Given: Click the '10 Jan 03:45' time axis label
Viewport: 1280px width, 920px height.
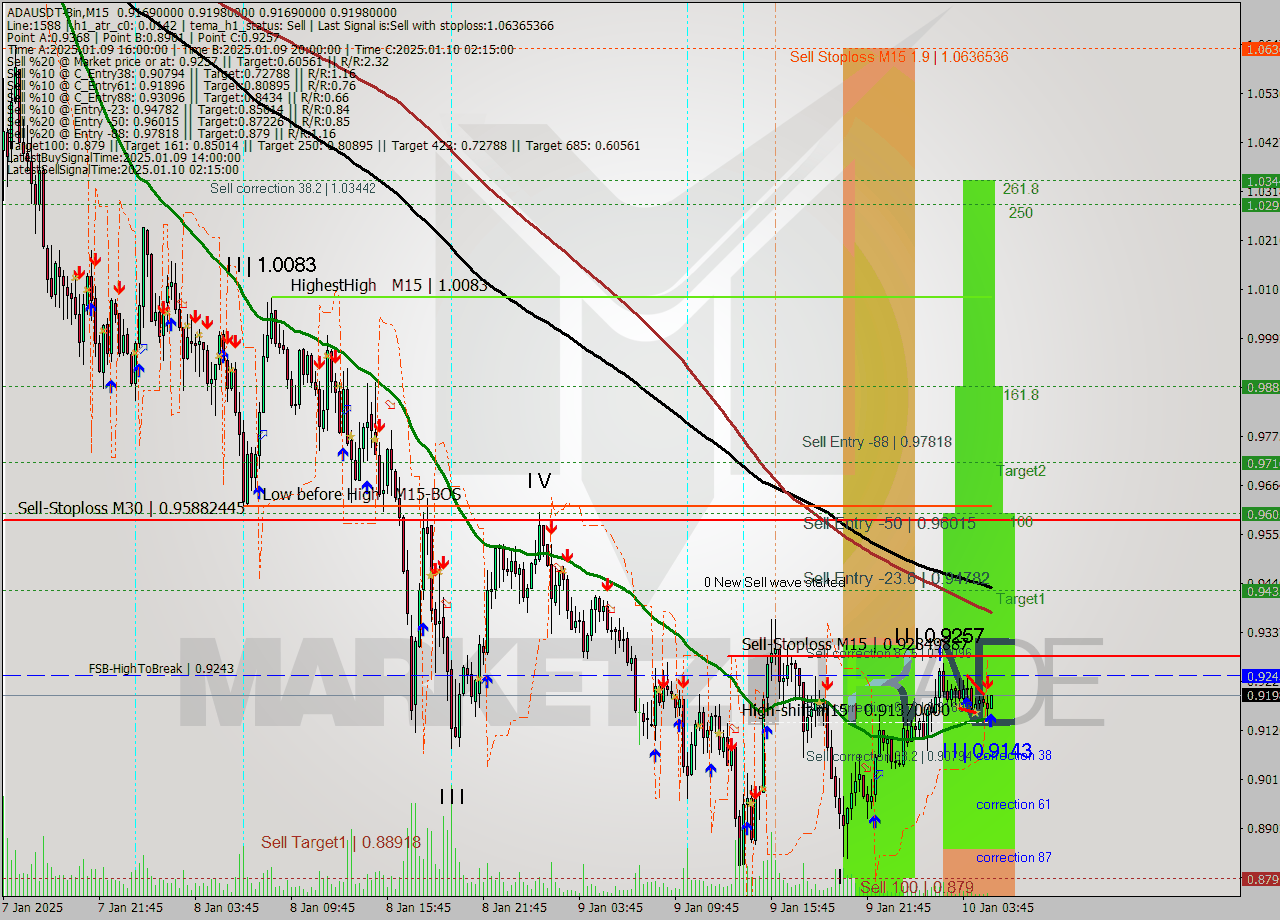Looking at the screenshot, I should coord(1000,908).
